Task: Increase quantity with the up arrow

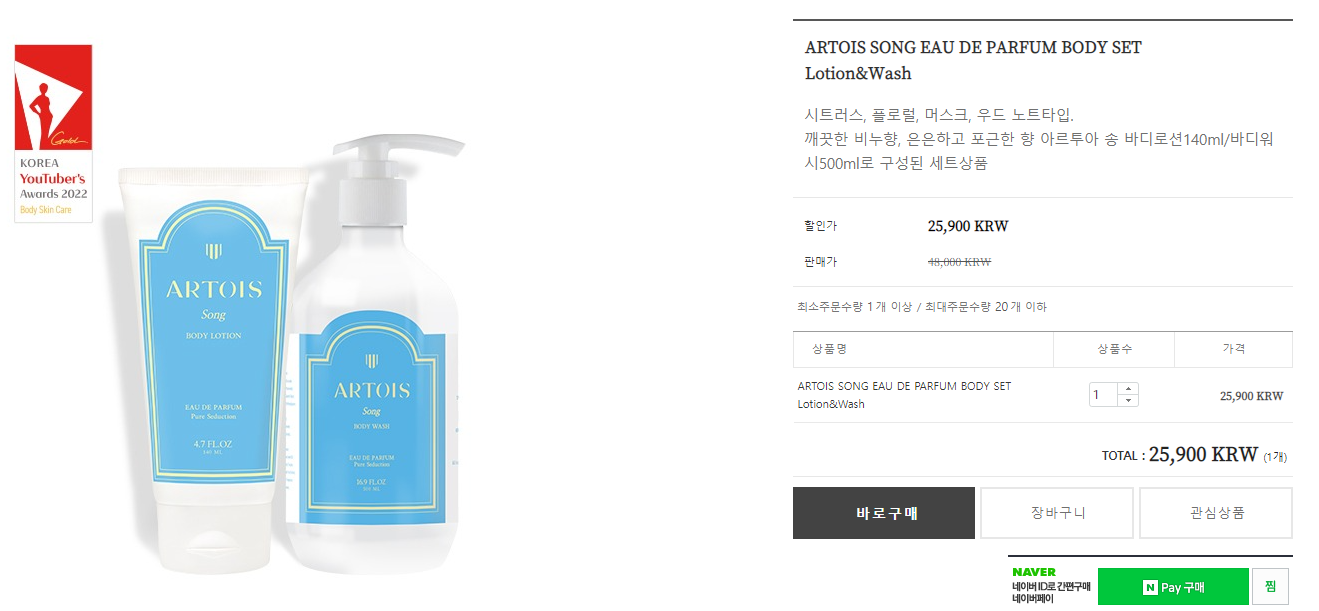Action: [1128, 389]
